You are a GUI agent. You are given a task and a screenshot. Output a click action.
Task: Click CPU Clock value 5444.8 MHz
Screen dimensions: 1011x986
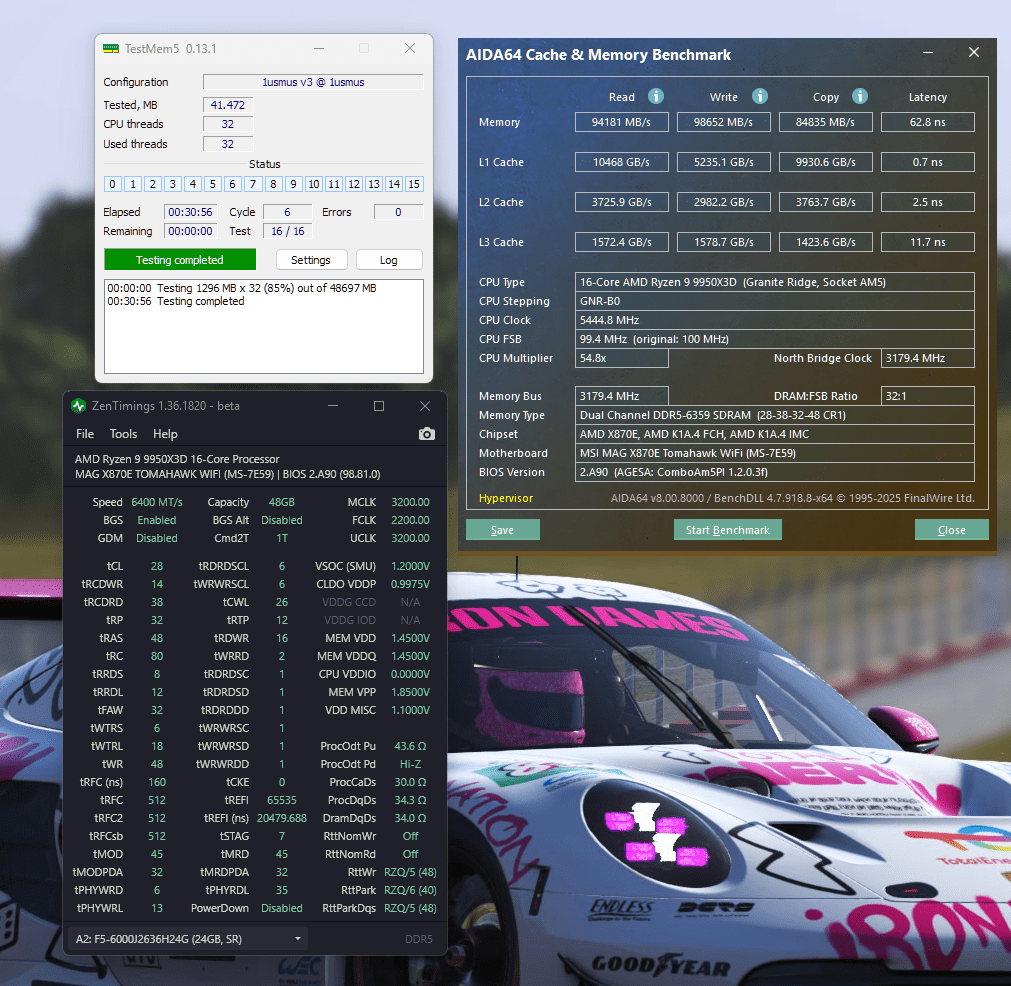(x=774, y=320)
